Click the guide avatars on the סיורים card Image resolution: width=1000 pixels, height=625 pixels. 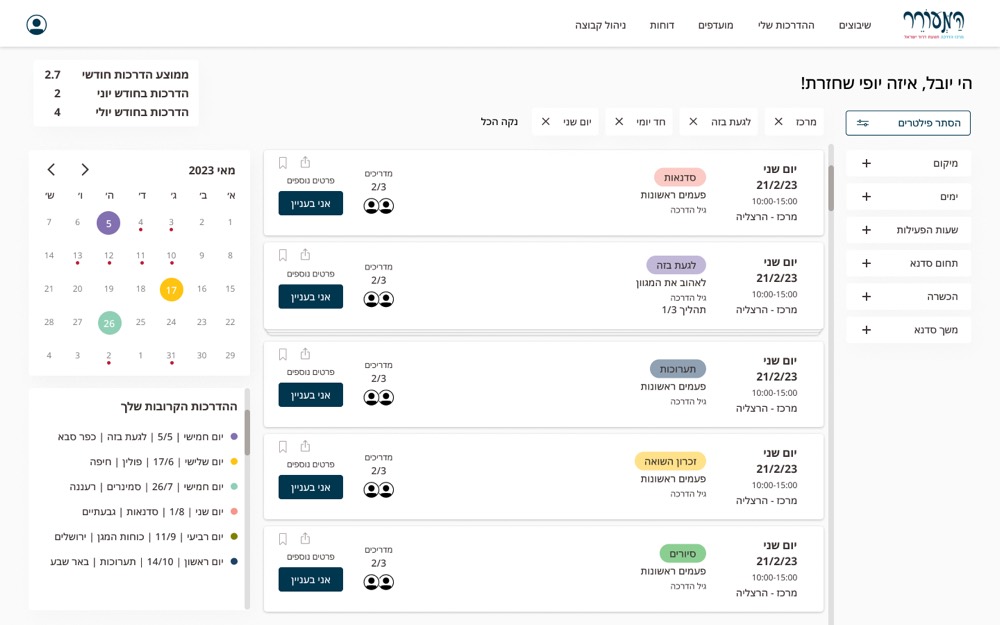click(379, 582)
